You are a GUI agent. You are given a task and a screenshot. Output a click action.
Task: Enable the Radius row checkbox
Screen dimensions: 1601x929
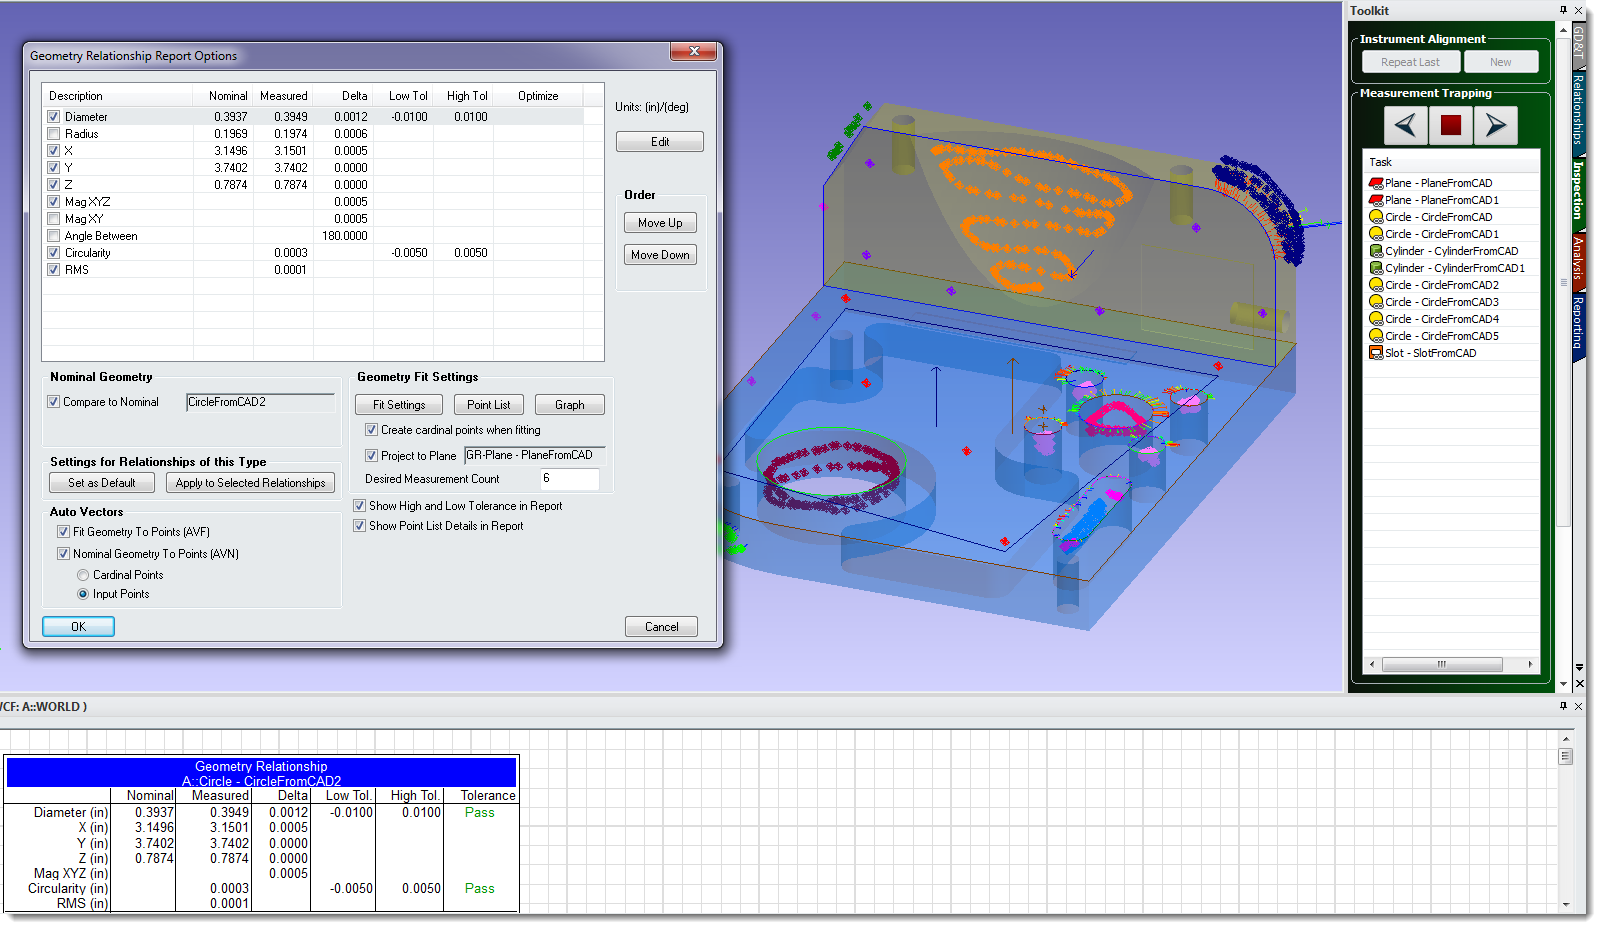point(54,134)
